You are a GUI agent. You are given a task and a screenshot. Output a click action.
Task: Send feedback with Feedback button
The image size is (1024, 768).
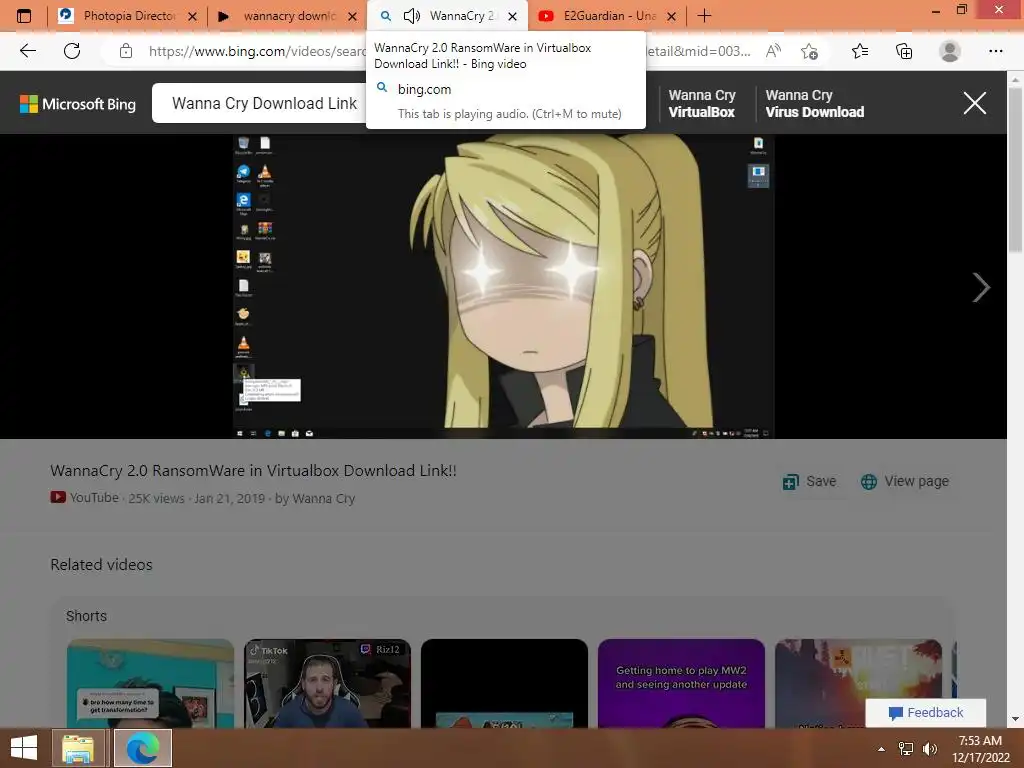[x=926, y=712]
